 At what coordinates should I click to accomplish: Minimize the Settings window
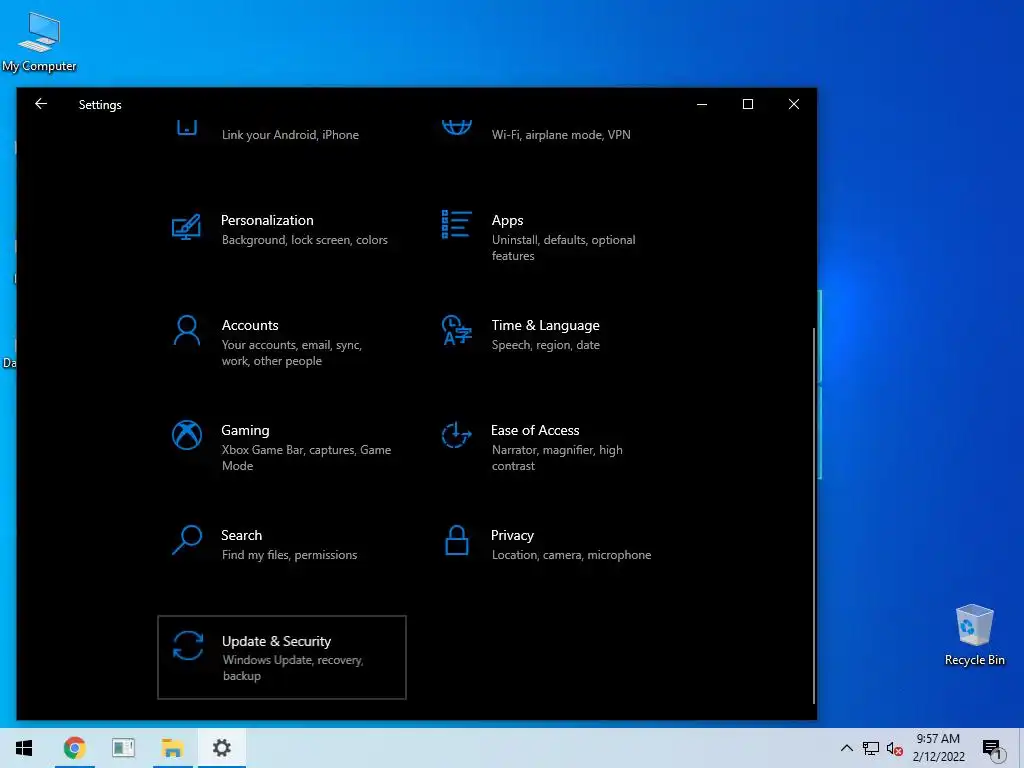coord(702,104)
